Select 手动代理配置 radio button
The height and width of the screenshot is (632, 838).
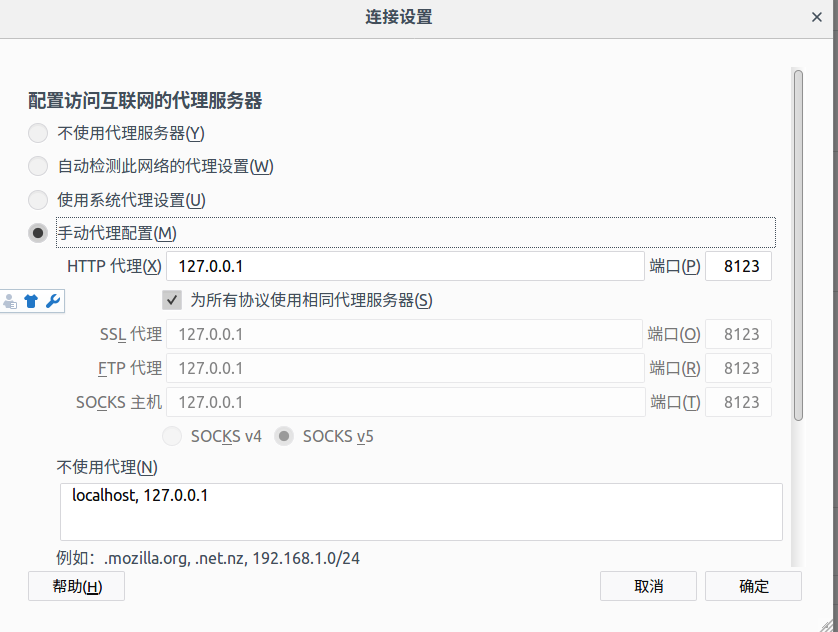[x=38, y=233]
